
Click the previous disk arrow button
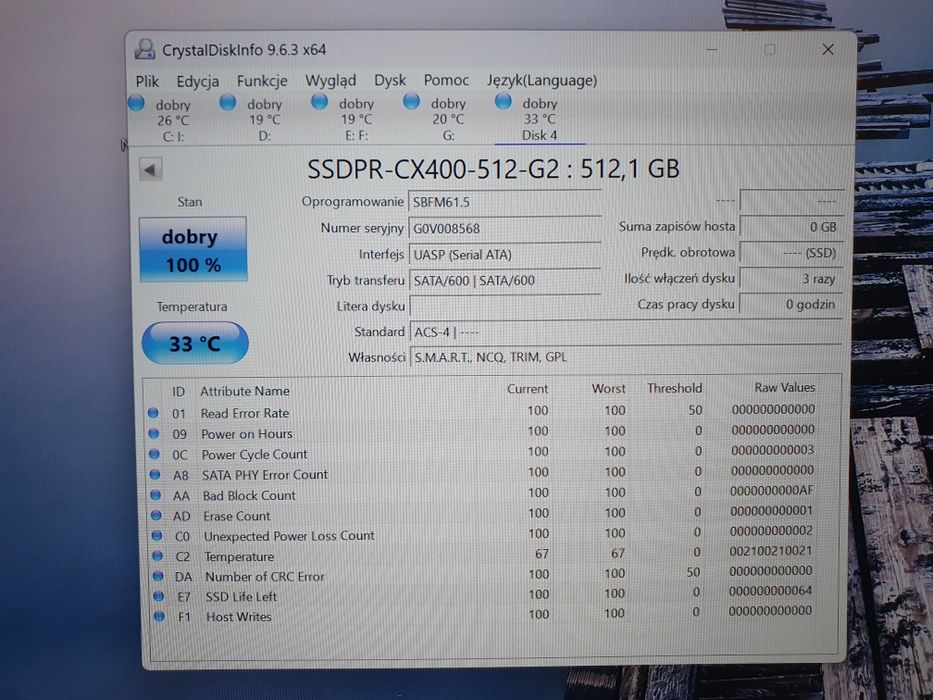point(151,170)
